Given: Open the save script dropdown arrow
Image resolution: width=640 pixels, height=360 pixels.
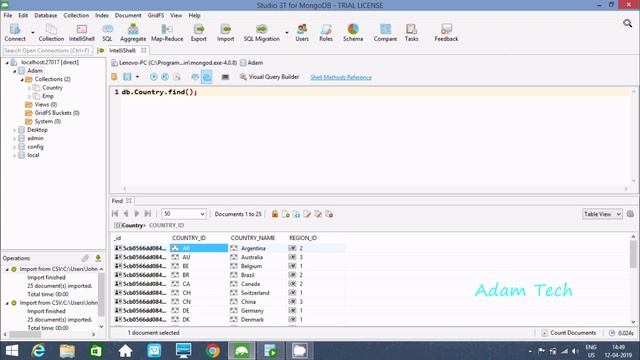Looking at the screenshot, I should coord(137,77).
